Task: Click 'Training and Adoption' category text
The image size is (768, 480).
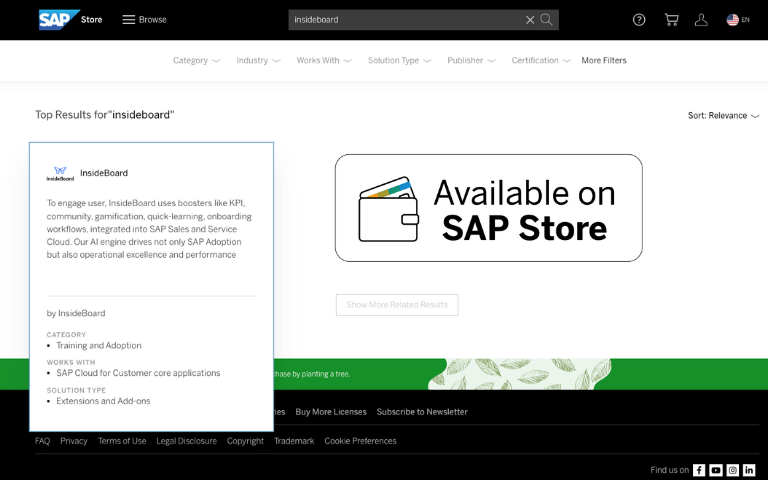Action: 99,345
